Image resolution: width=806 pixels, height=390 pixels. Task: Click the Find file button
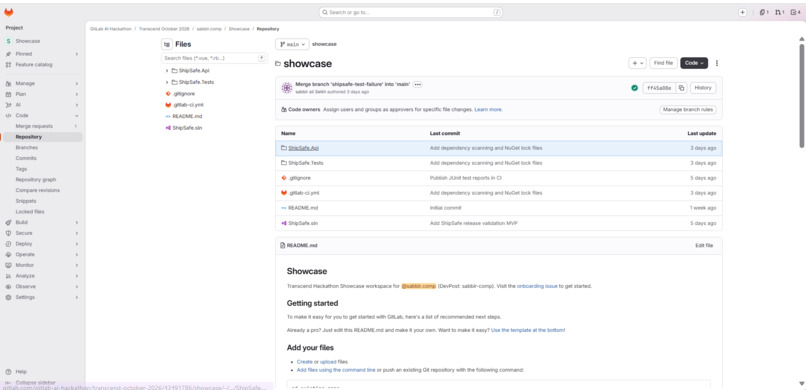click(663, 63)
